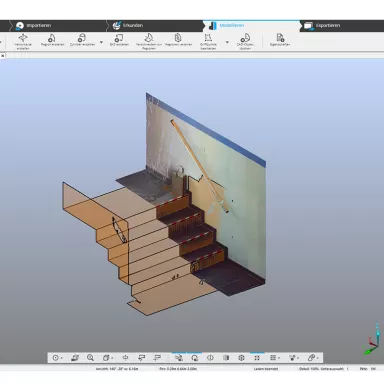
Task: Expand dropdown next to Zylinder erstellen
Action: pyautogui.click(x=101, y=42)
